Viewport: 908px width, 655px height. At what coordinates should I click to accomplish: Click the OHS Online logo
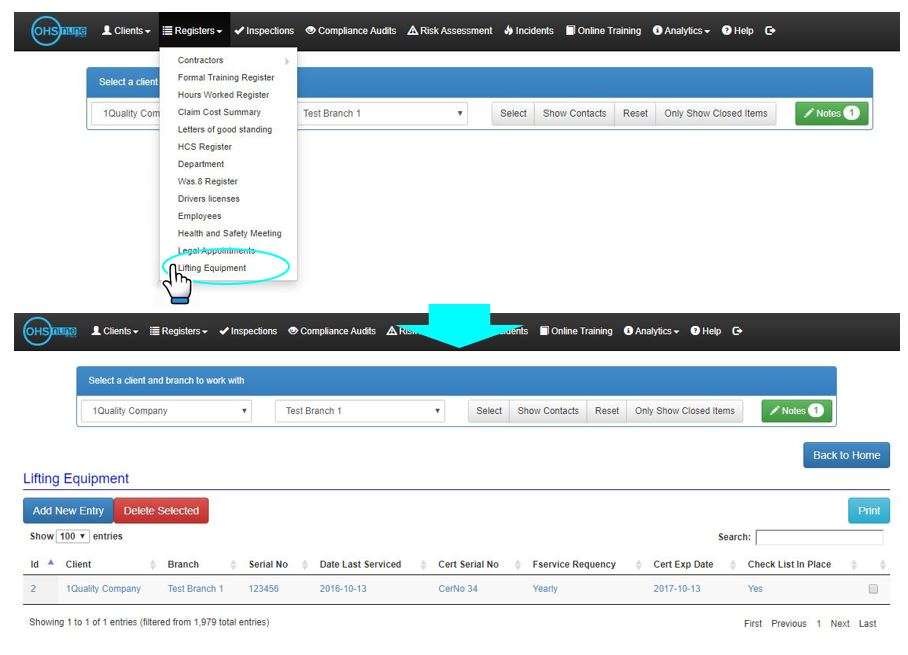coord(57,30)
